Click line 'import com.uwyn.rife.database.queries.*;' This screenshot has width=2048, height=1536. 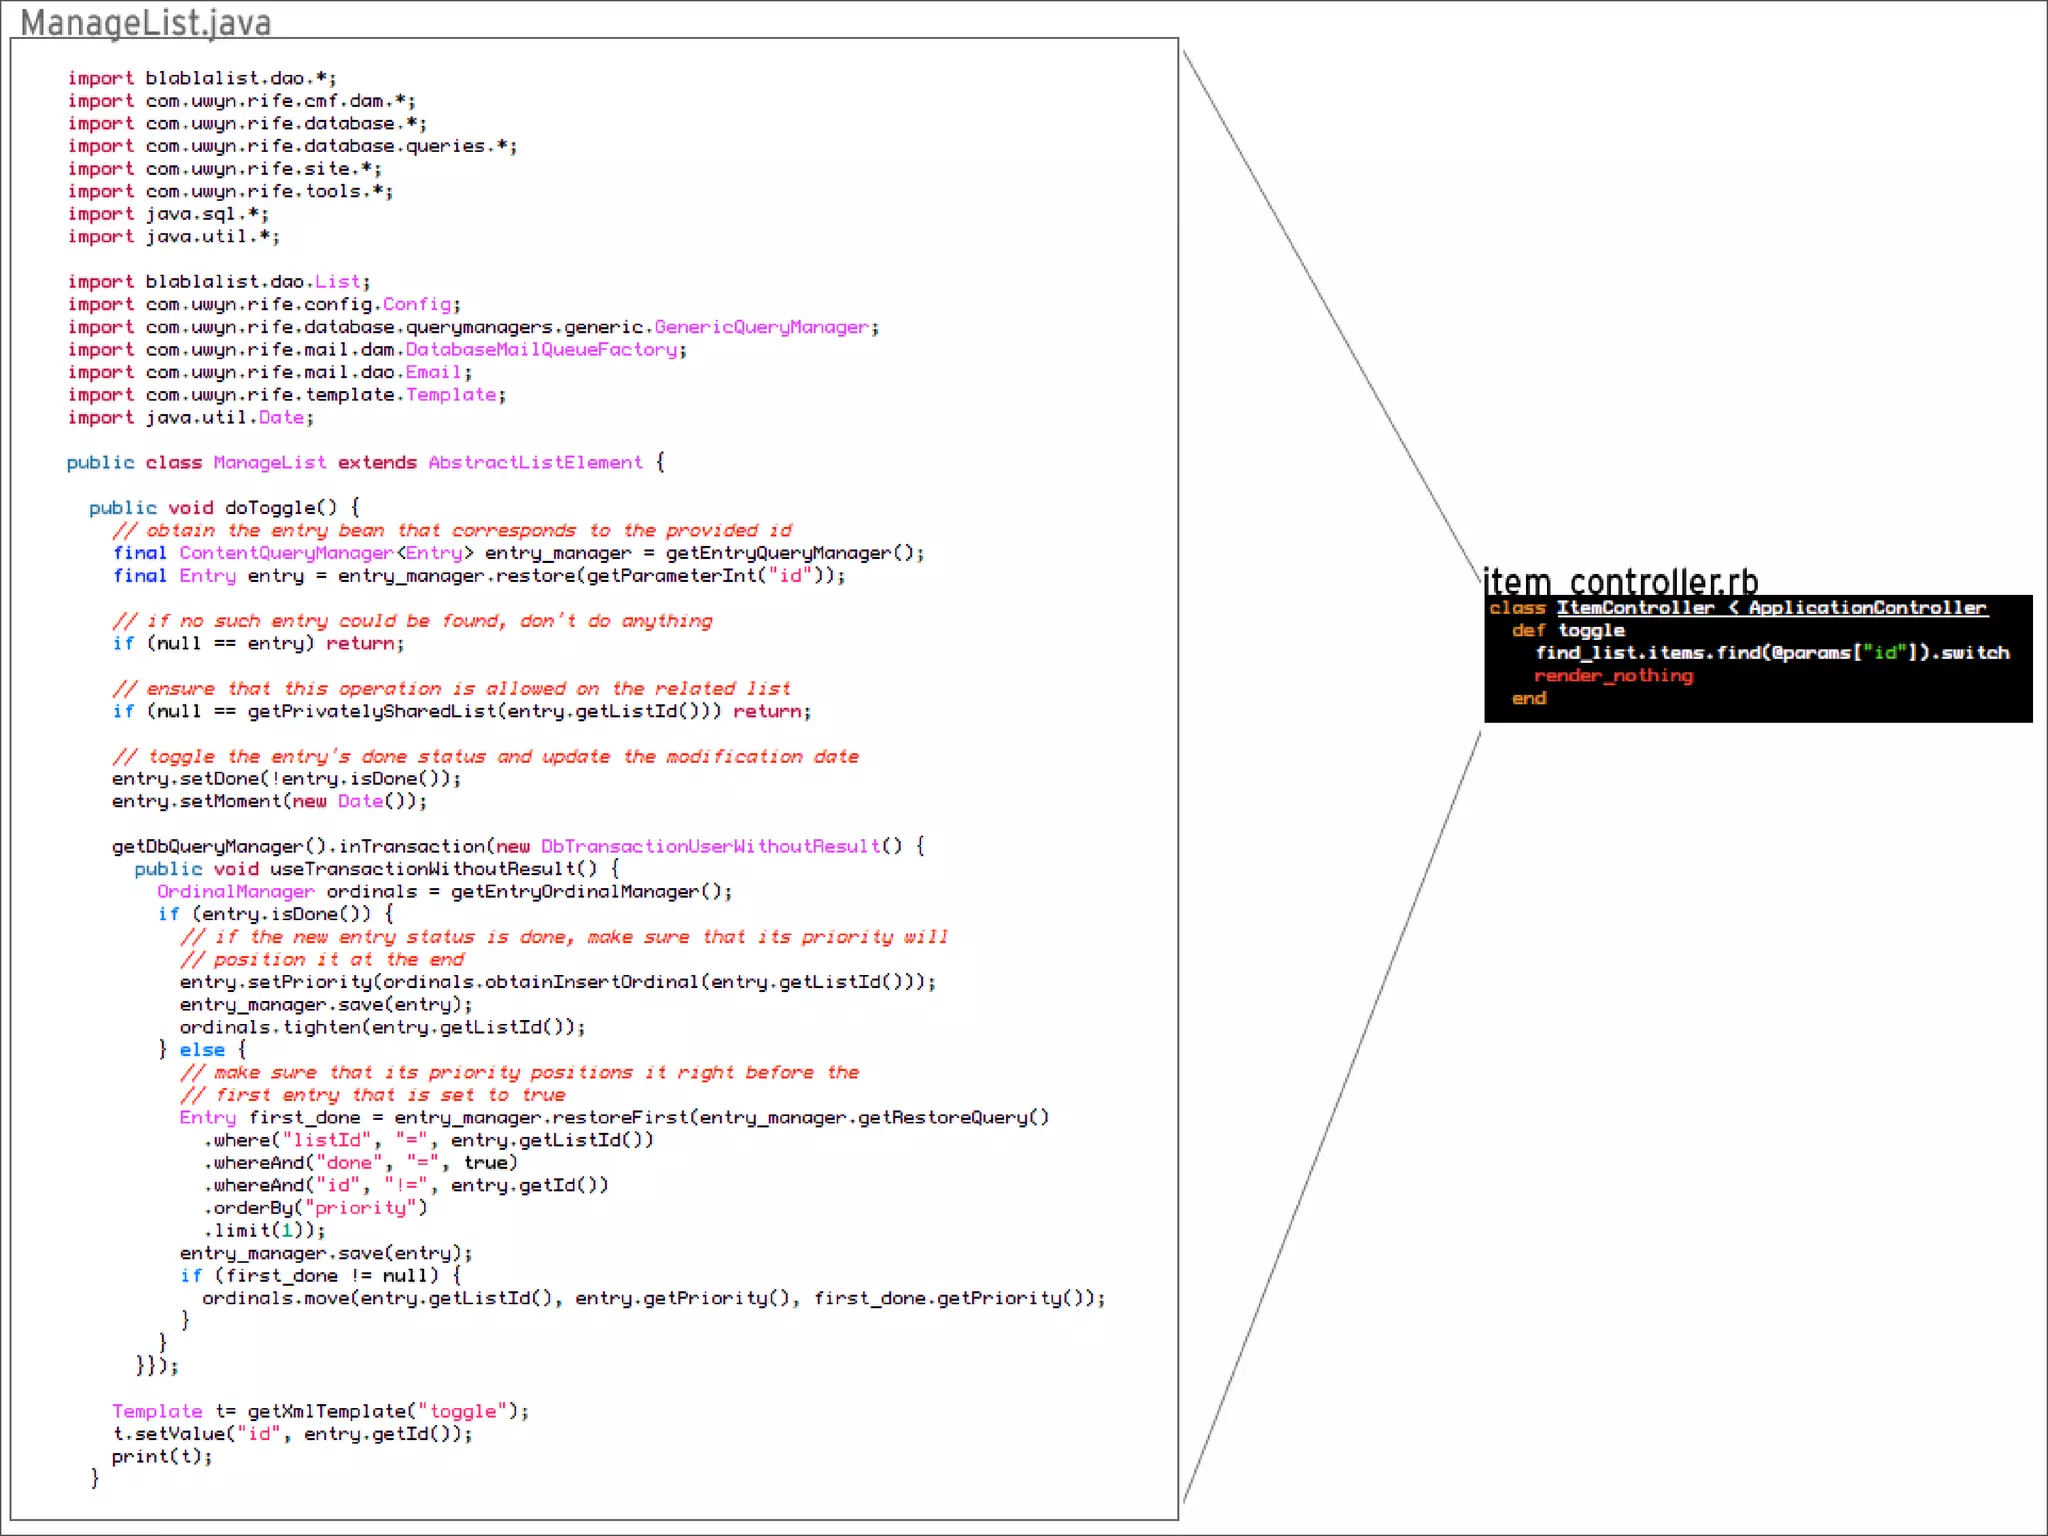292,146
